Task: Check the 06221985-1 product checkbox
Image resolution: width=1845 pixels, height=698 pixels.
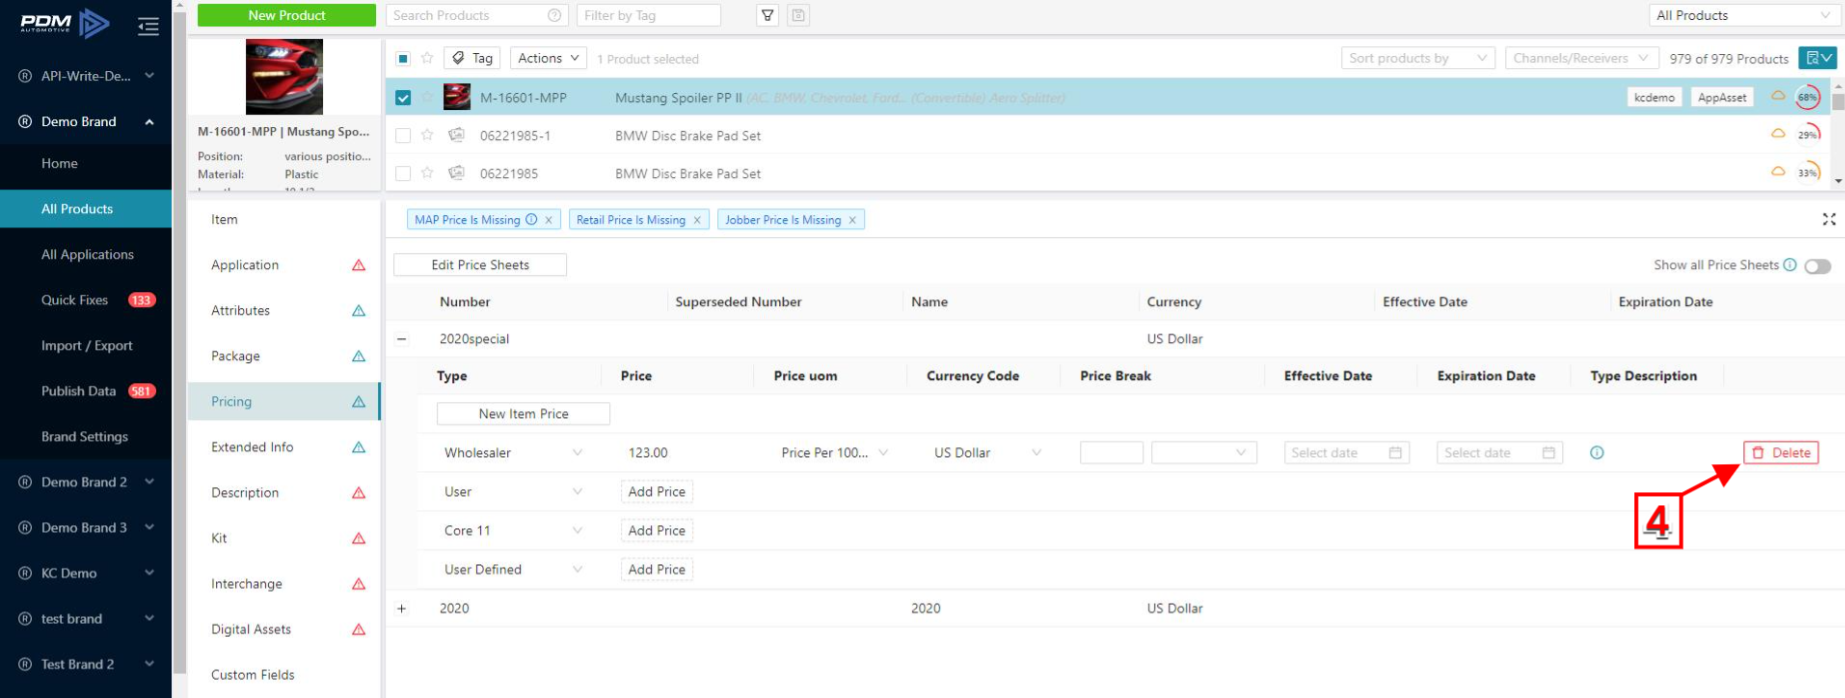Action: tap(403, 136)
